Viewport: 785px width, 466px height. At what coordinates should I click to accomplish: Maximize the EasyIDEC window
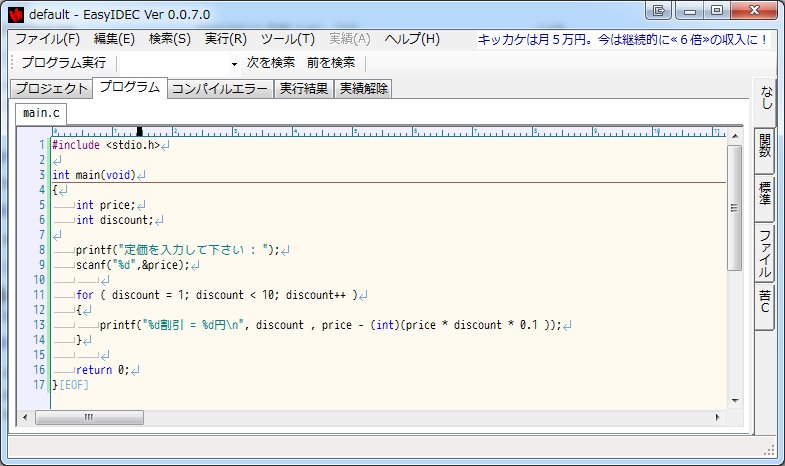(716, 11)
